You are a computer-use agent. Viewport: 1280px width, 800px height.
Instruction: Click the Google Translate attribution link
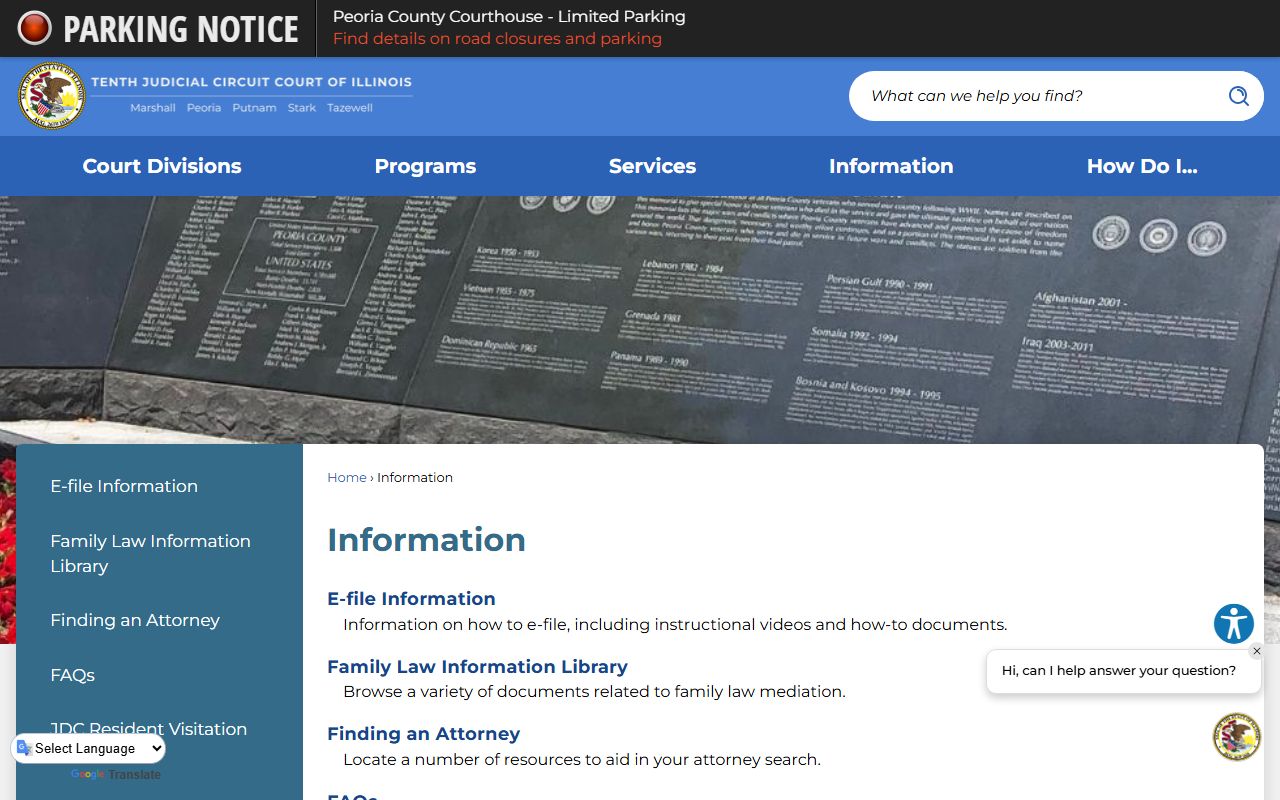[116, 775]
